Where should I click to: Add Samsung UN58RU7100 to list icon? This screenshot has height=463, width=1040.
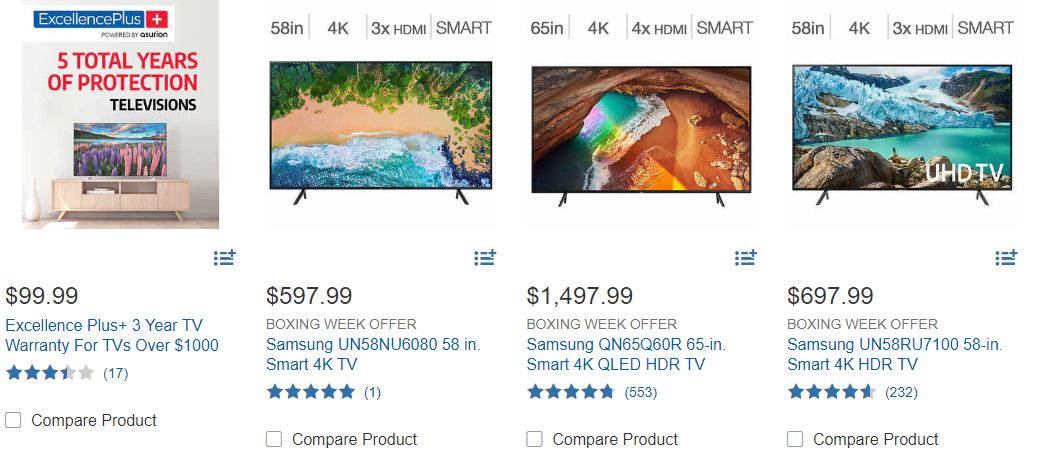1006,258
